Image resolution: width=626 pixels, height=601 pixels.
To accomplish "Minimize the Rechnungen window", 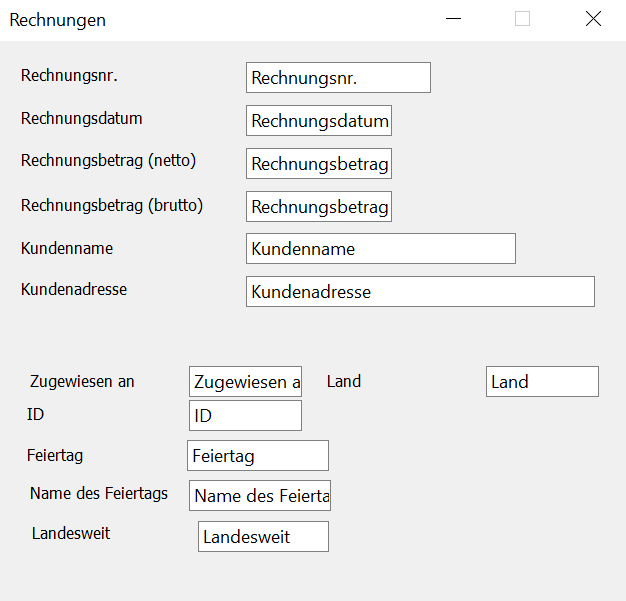I will point(453,19).
